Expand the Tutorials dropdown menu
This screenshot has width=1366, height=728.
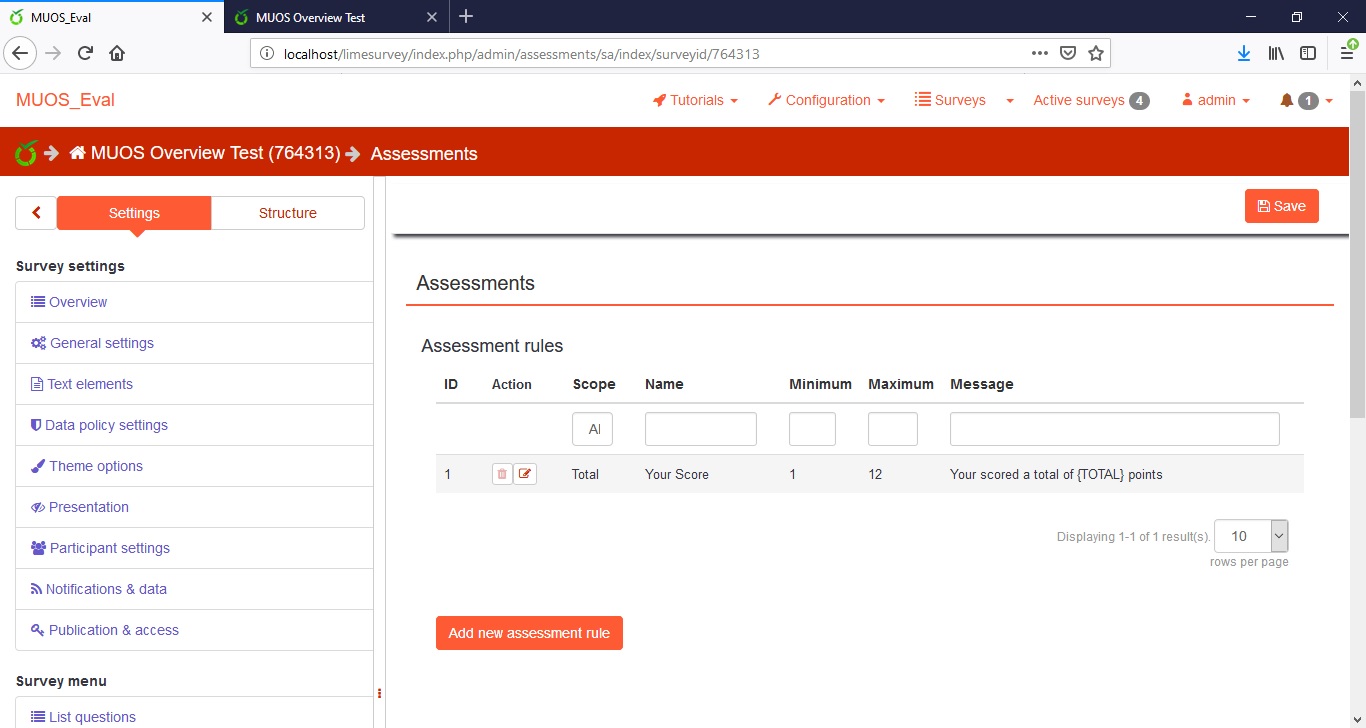tap(695, 100)
